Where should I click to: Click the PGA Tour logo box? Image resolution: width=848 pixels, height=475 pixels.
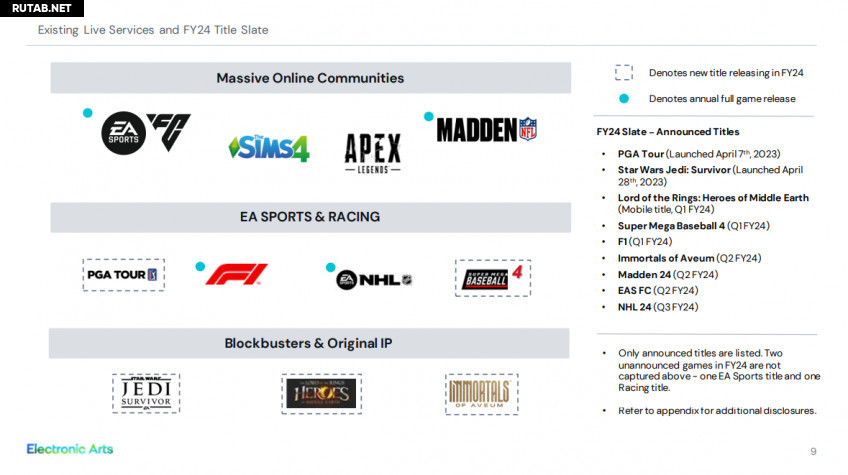click(x=123, y=274)
